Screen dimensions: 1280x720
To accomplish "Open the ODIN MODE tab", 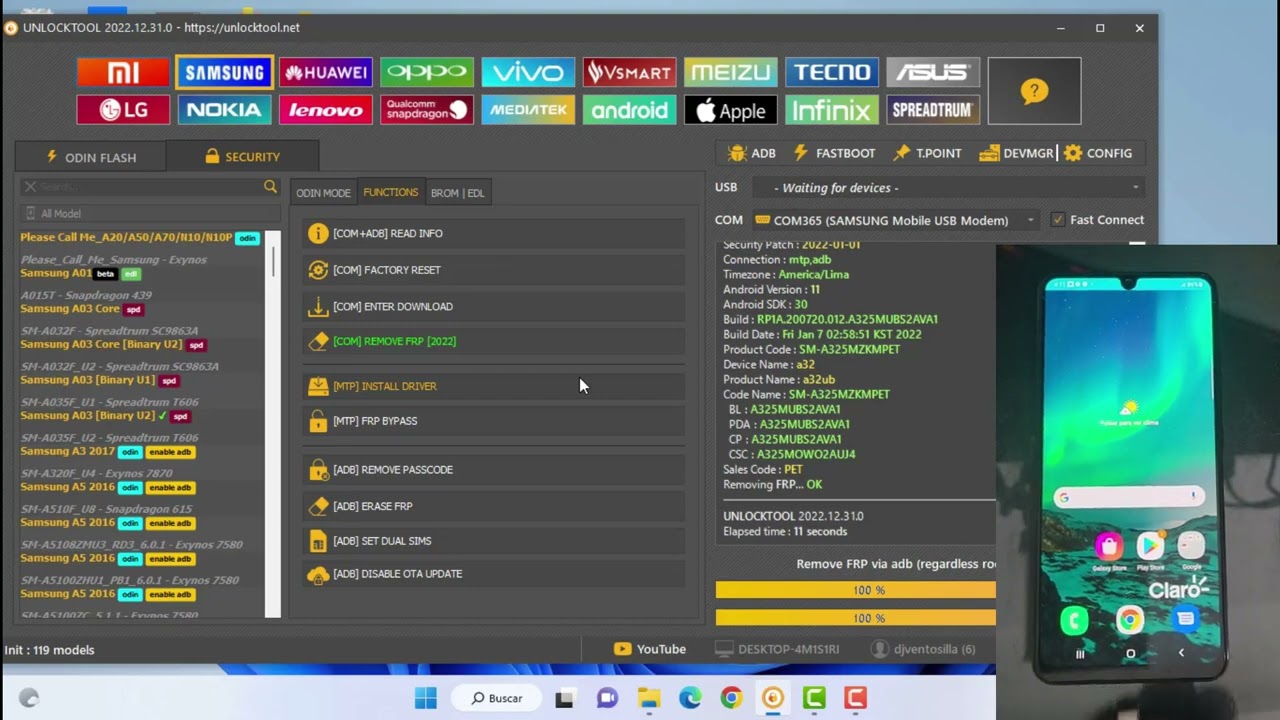I will tap(323, 193).
